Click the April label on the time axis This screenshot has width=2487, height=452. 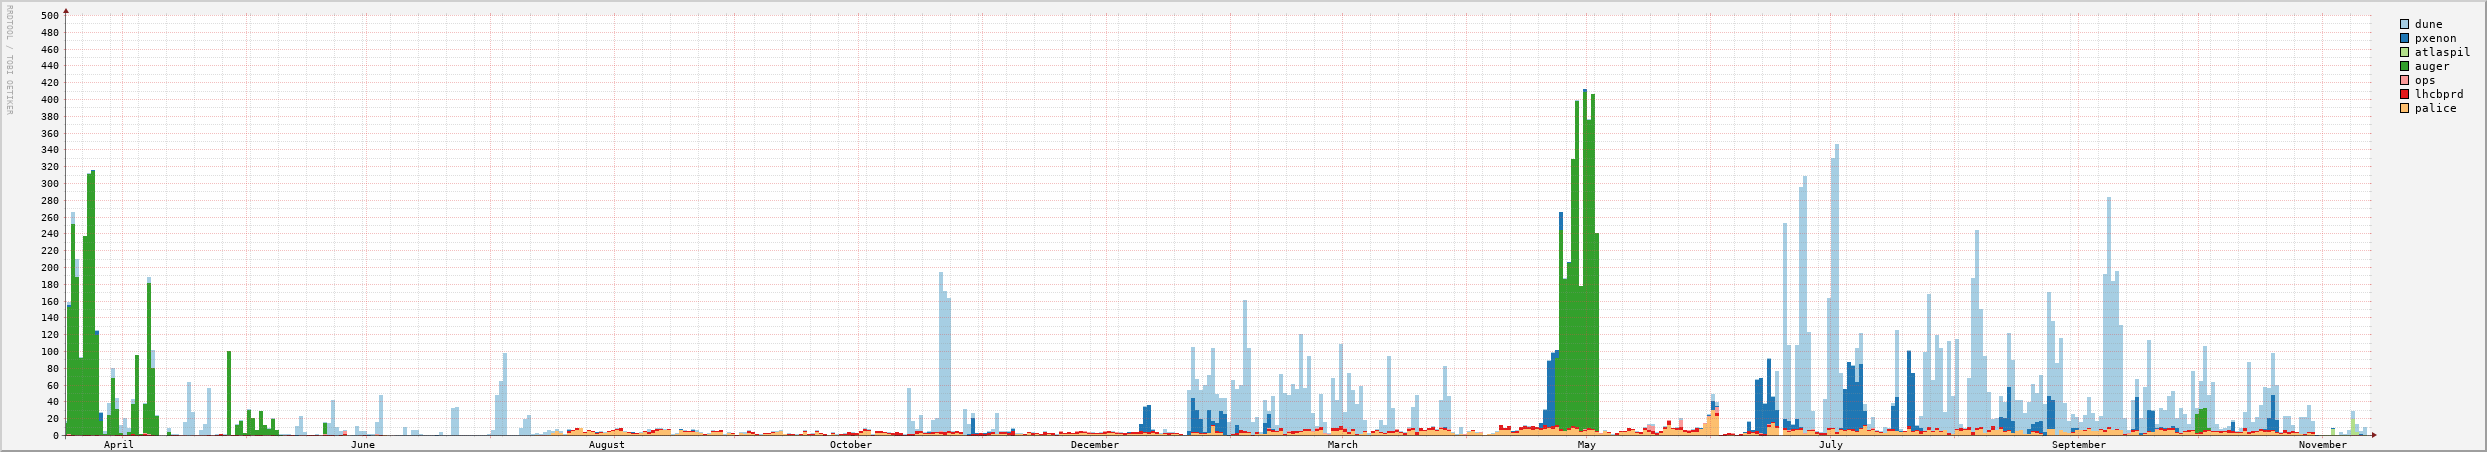(x=118, y=445)
